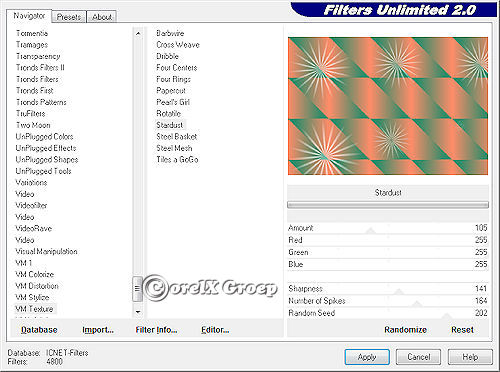Adjust the Green color slider
The height and width of the screenshot is (372, 500).
click(388, 252)
